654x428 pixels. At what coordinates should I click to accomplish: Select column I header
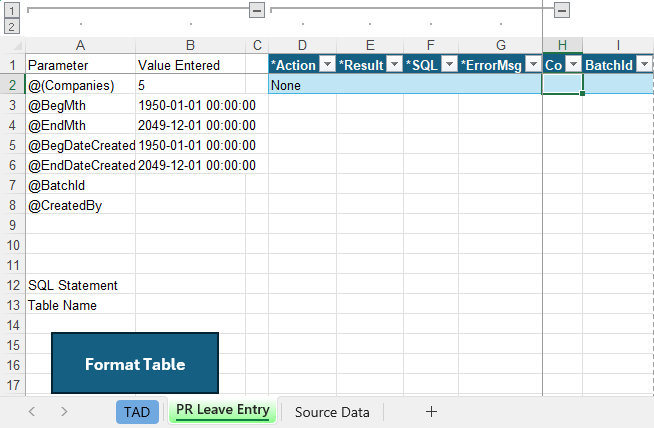tap(618, 45)
